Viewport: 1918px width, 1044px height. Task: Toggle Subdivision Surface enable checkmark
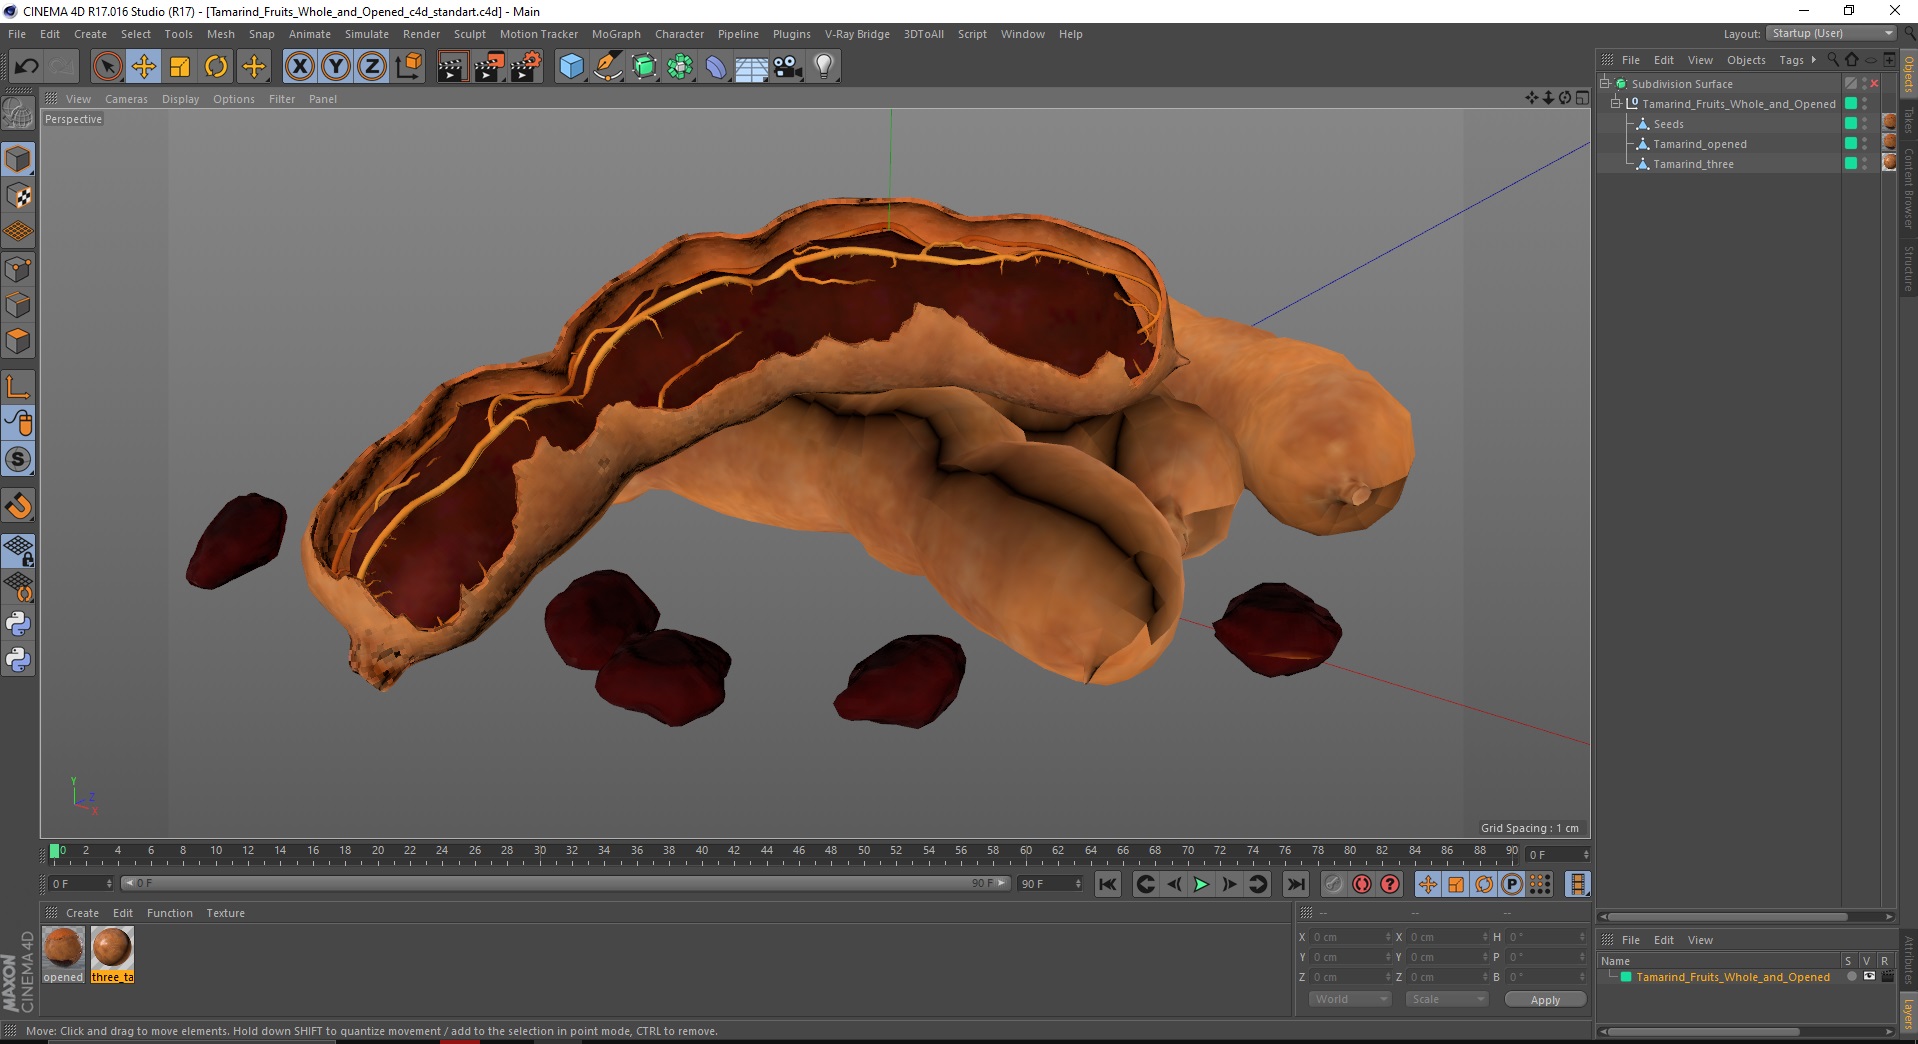click(1875, 84)
